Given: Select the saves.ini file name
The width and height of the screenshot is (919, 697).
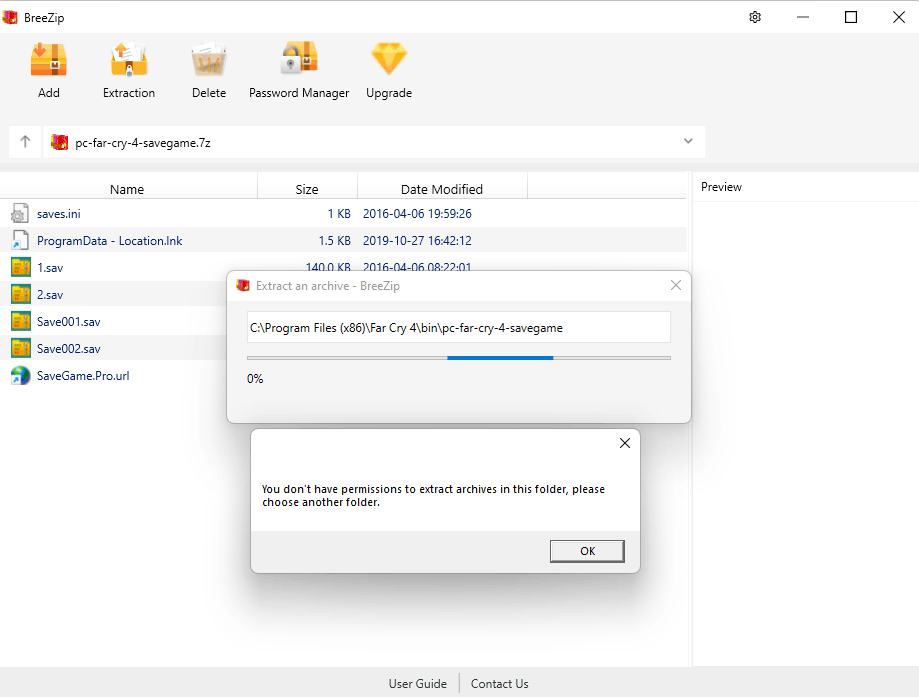Looking at the screenshot, I should coord(59,213).
